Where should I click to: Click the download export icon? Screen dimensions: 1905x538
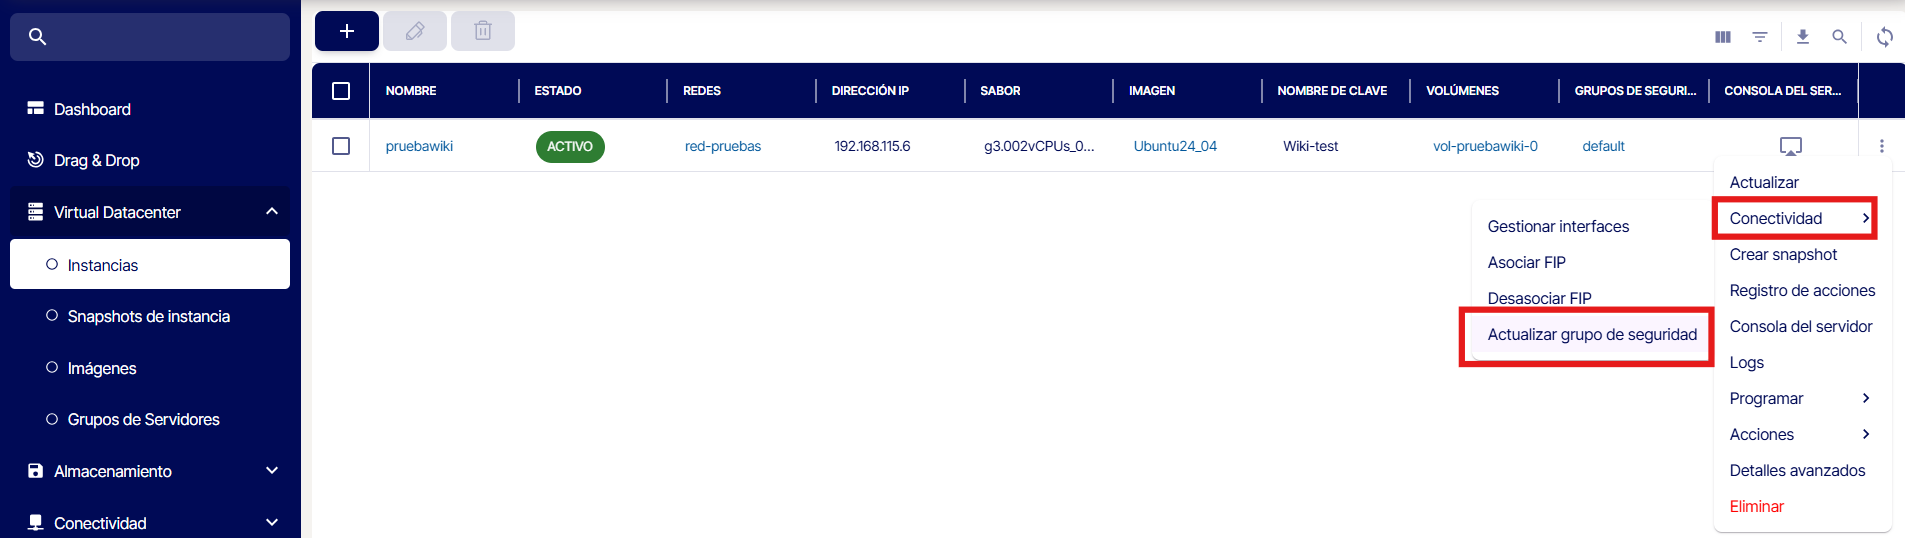click(1802, 37)
